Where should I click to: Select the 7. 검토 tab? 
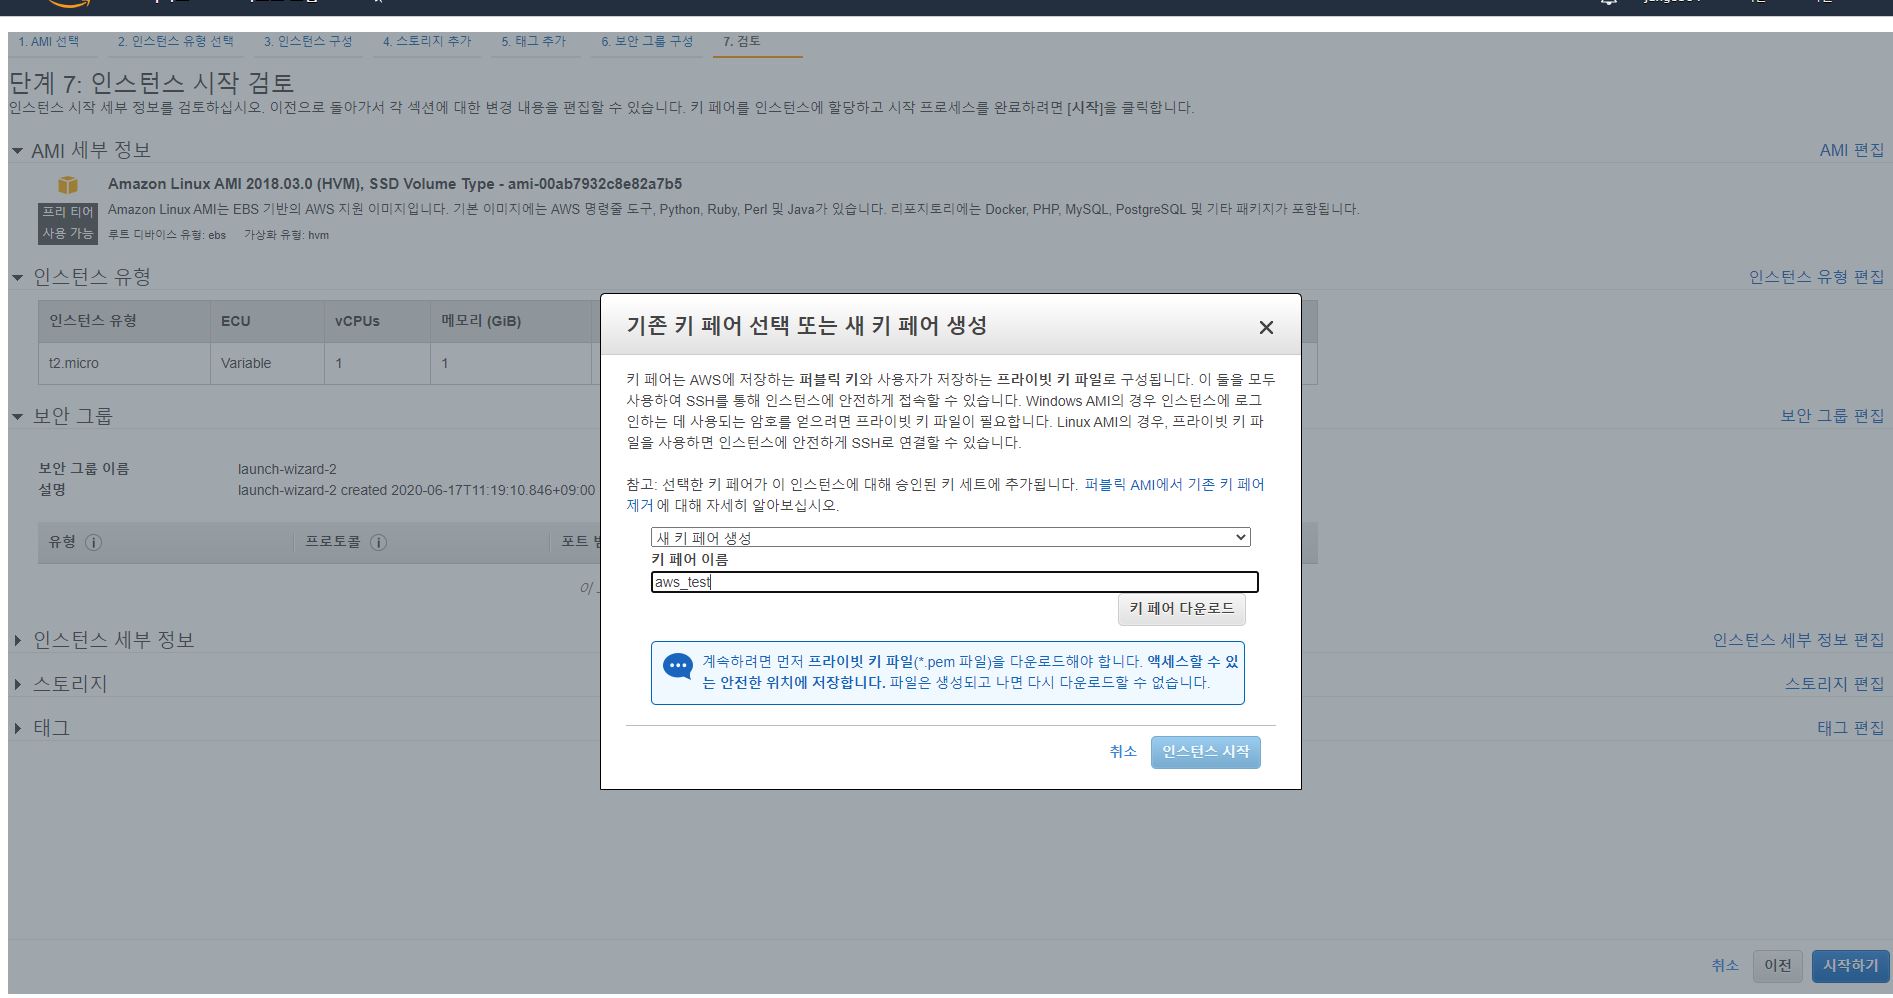point(742,41)
